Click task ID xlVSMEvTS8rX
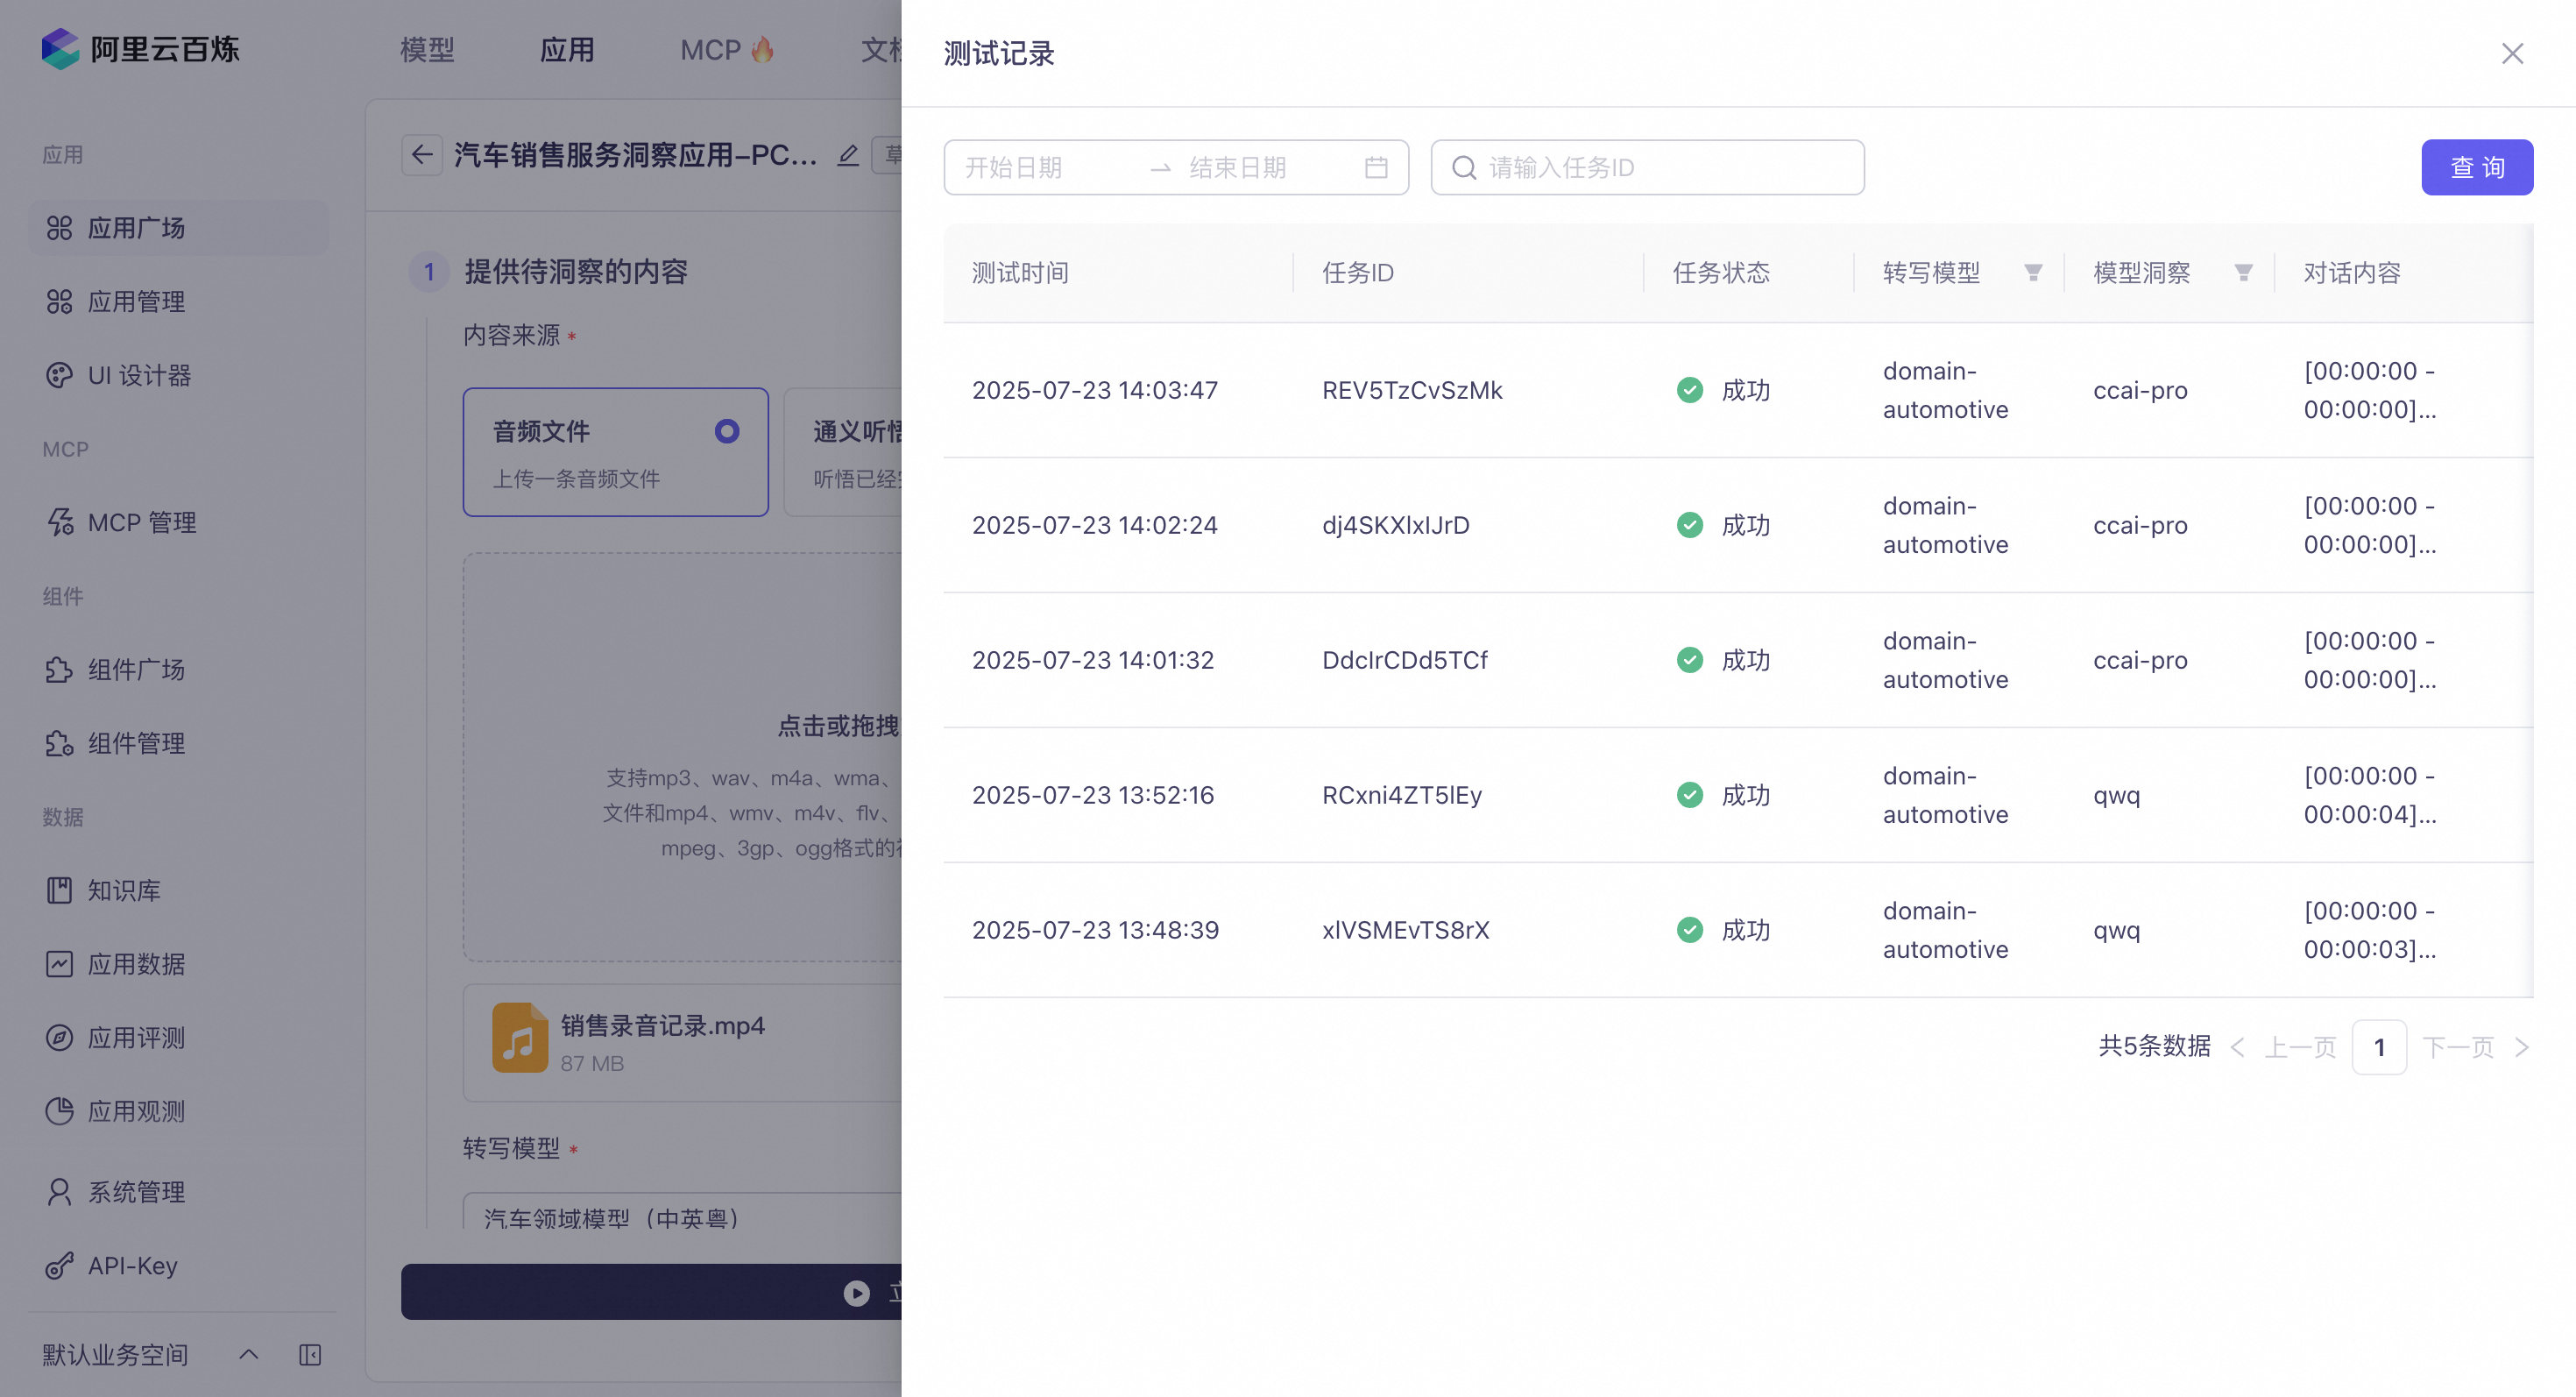 (1405, 930)
